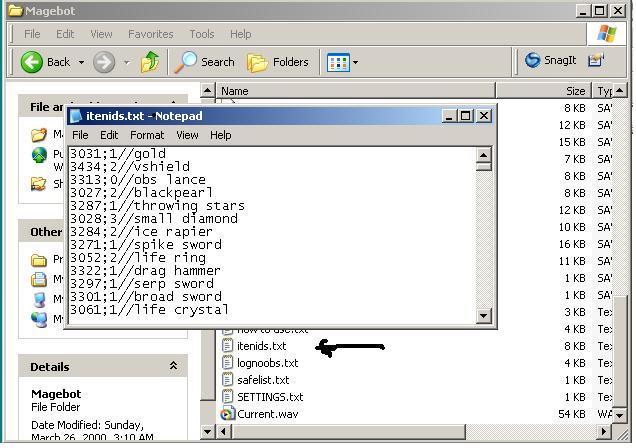Click Notepad scrollbar up arrow
This screenshot has height=448, width=636.
[x=483, y=155]
